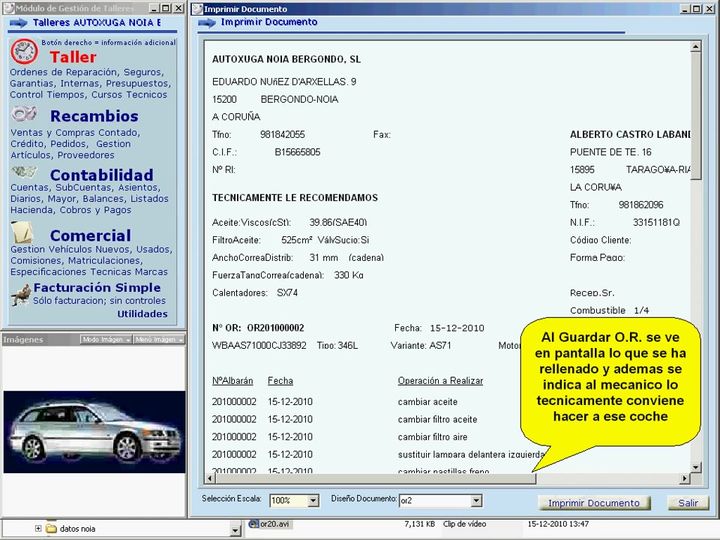The height and width of the screenshot is (540, 720).
Task: Click the 15-12-2010 13:47 modified date
Action: [x=558, y=524]
